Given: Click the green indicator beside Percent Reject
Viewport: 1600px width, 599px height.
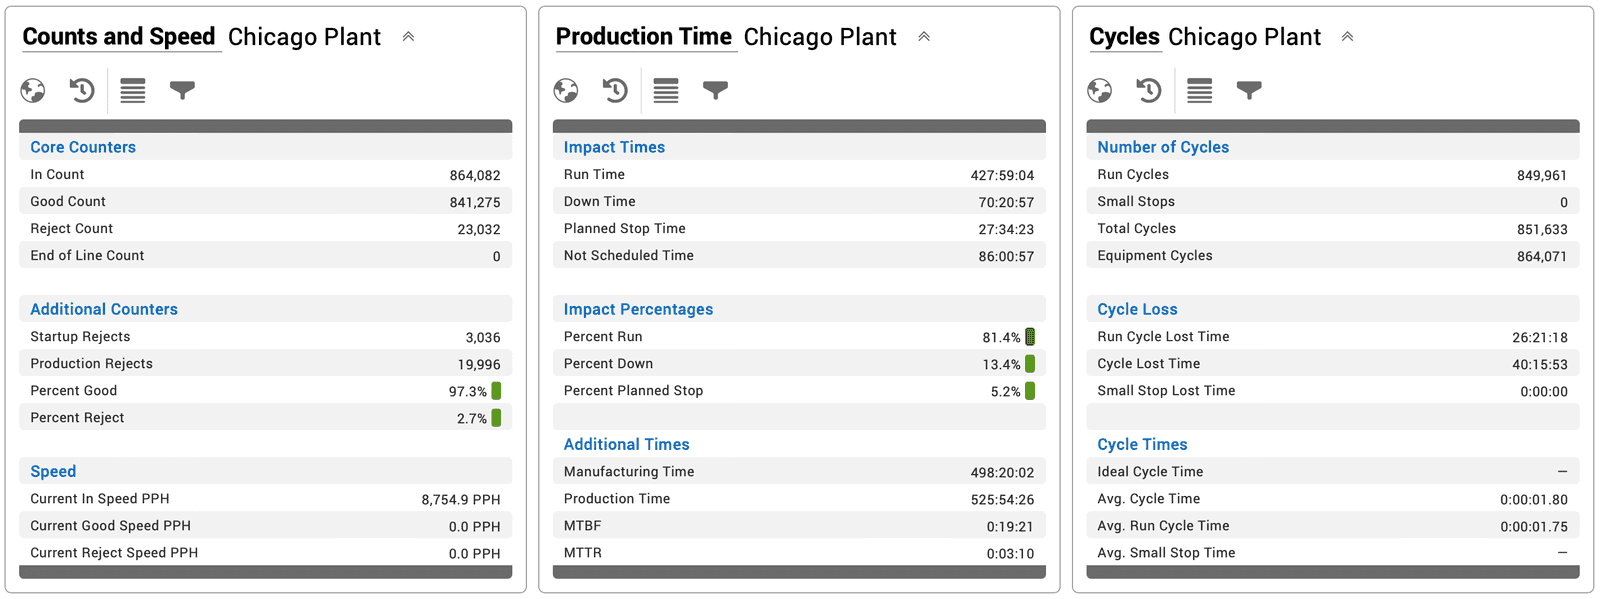Looking at the screenshot, I should point(496,418).
